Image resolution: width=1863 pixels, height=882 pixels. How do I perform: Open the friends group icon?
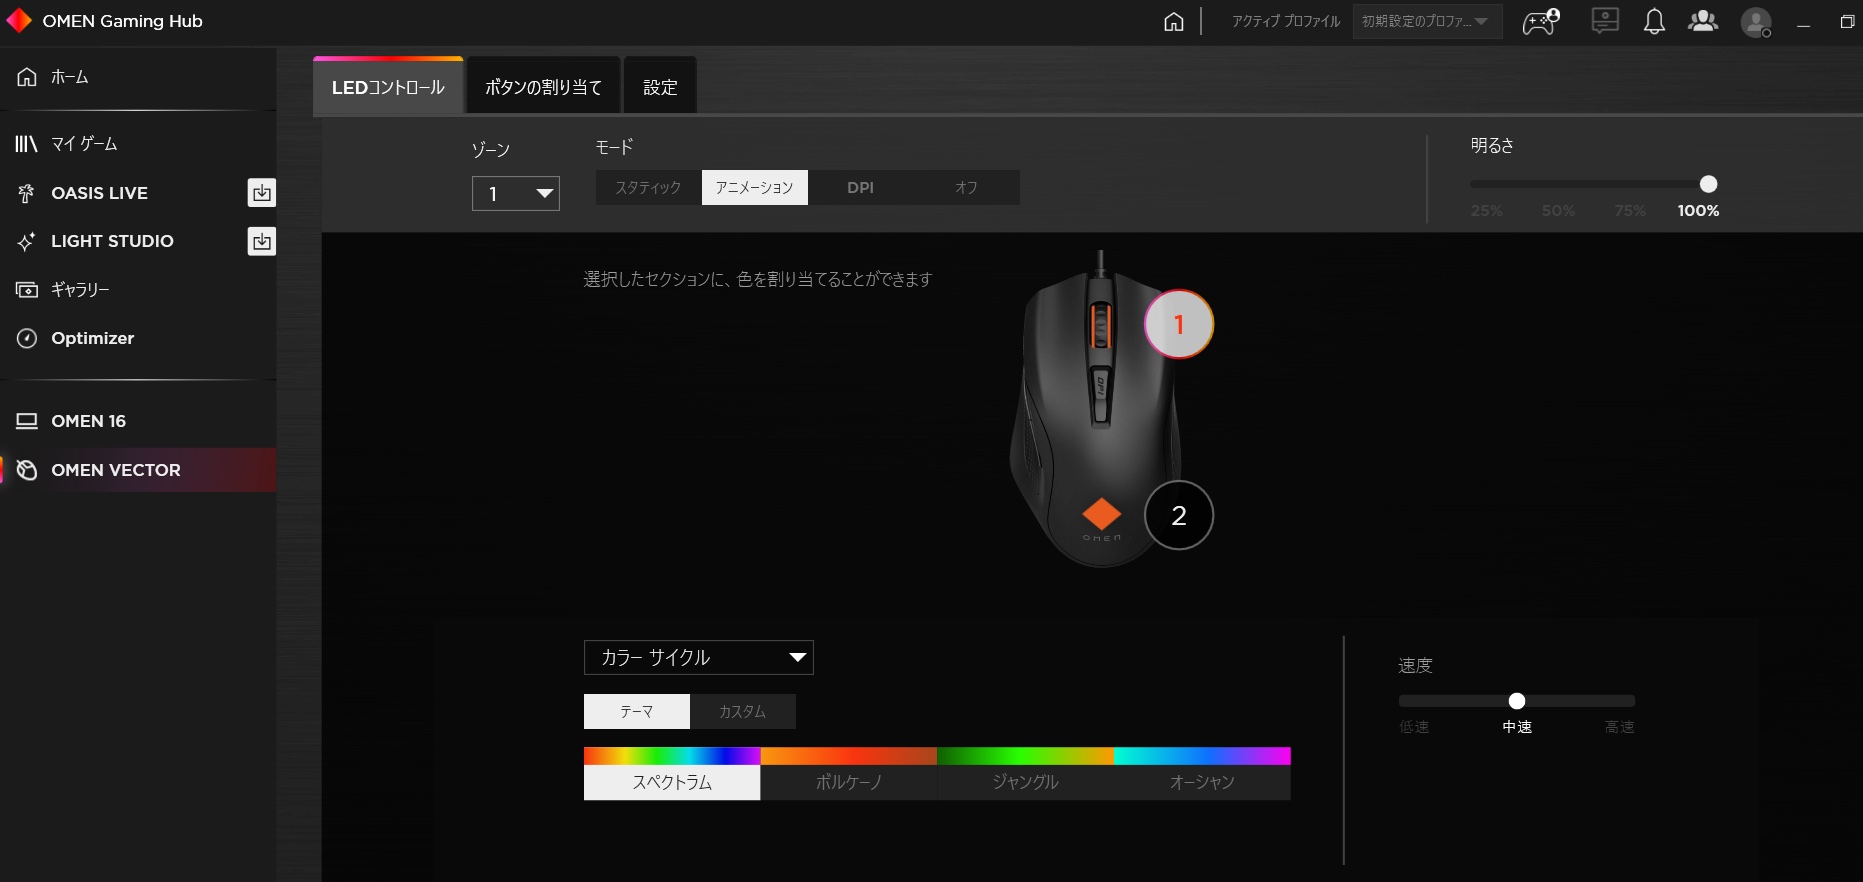1703,21
